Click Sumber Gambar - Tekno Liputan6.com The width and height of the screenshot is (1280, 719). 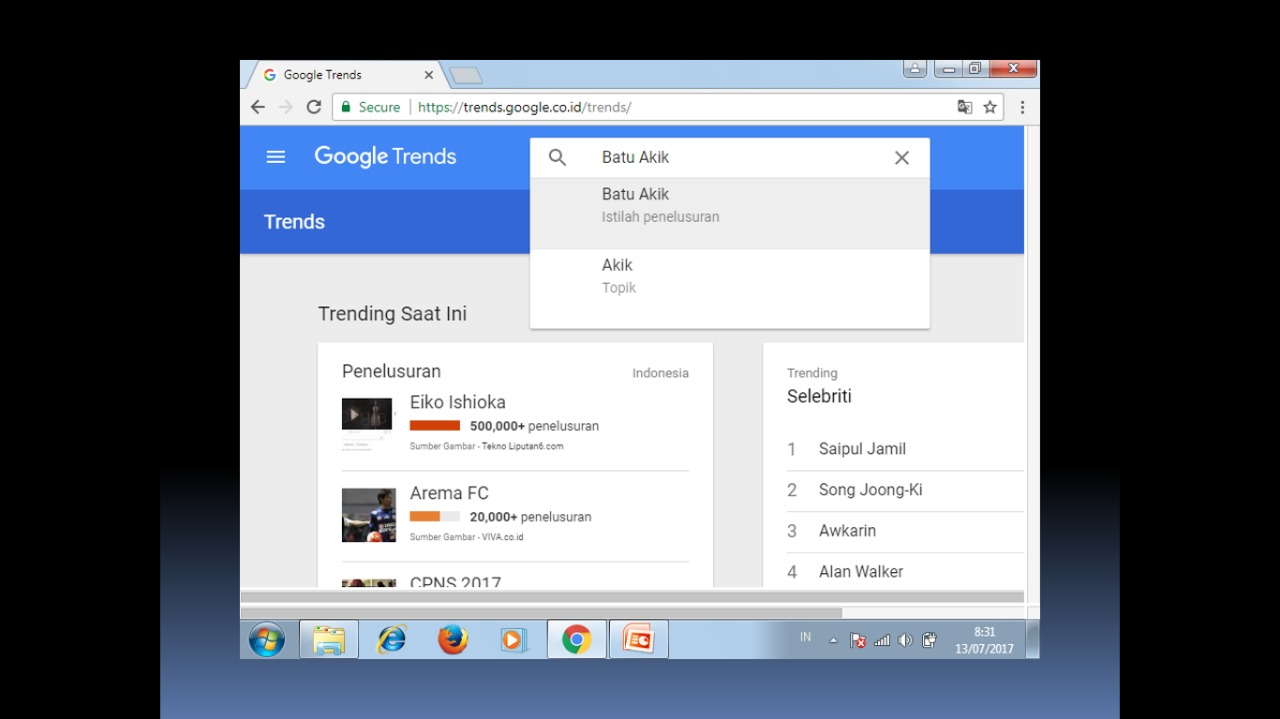point(486,446)
